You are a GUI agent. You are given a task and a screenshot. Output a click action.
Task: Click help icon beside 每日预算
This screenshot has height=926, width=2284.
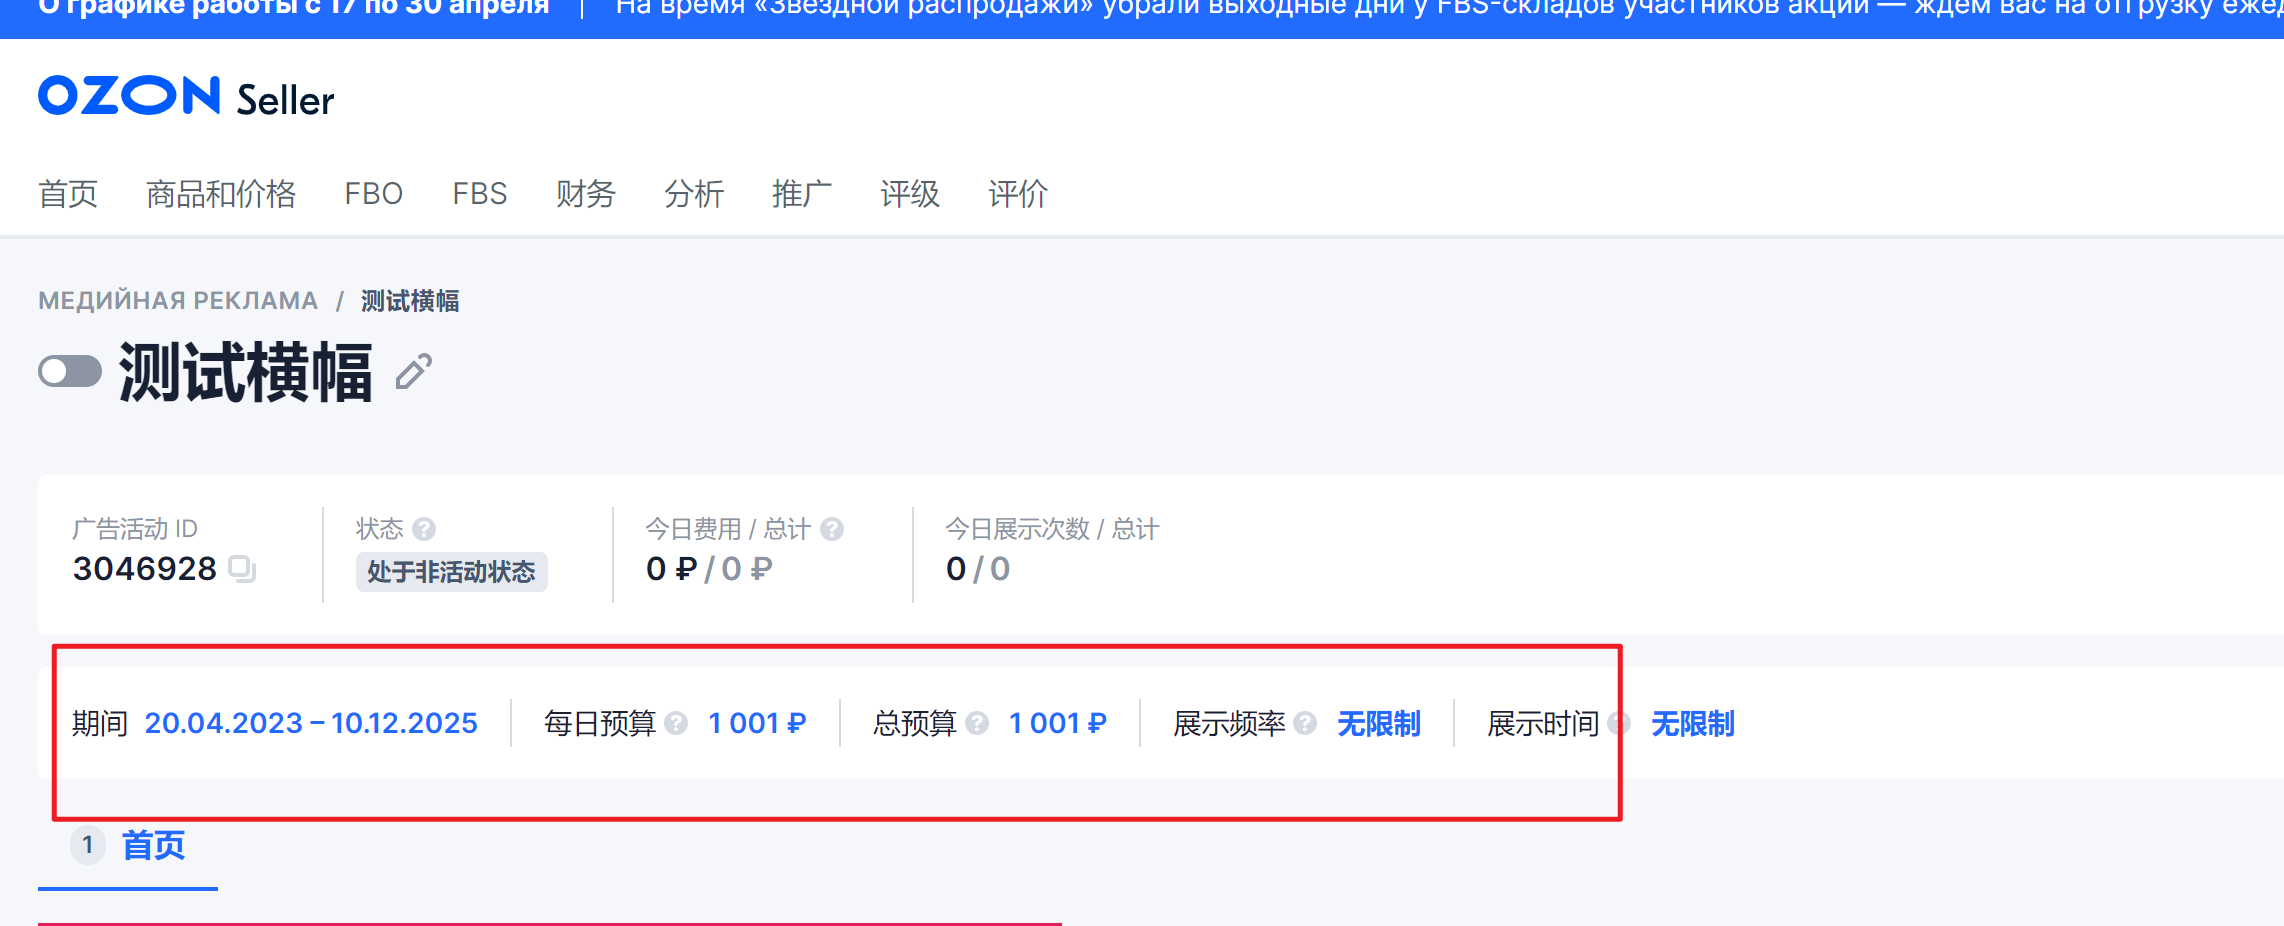coord(677,723)
